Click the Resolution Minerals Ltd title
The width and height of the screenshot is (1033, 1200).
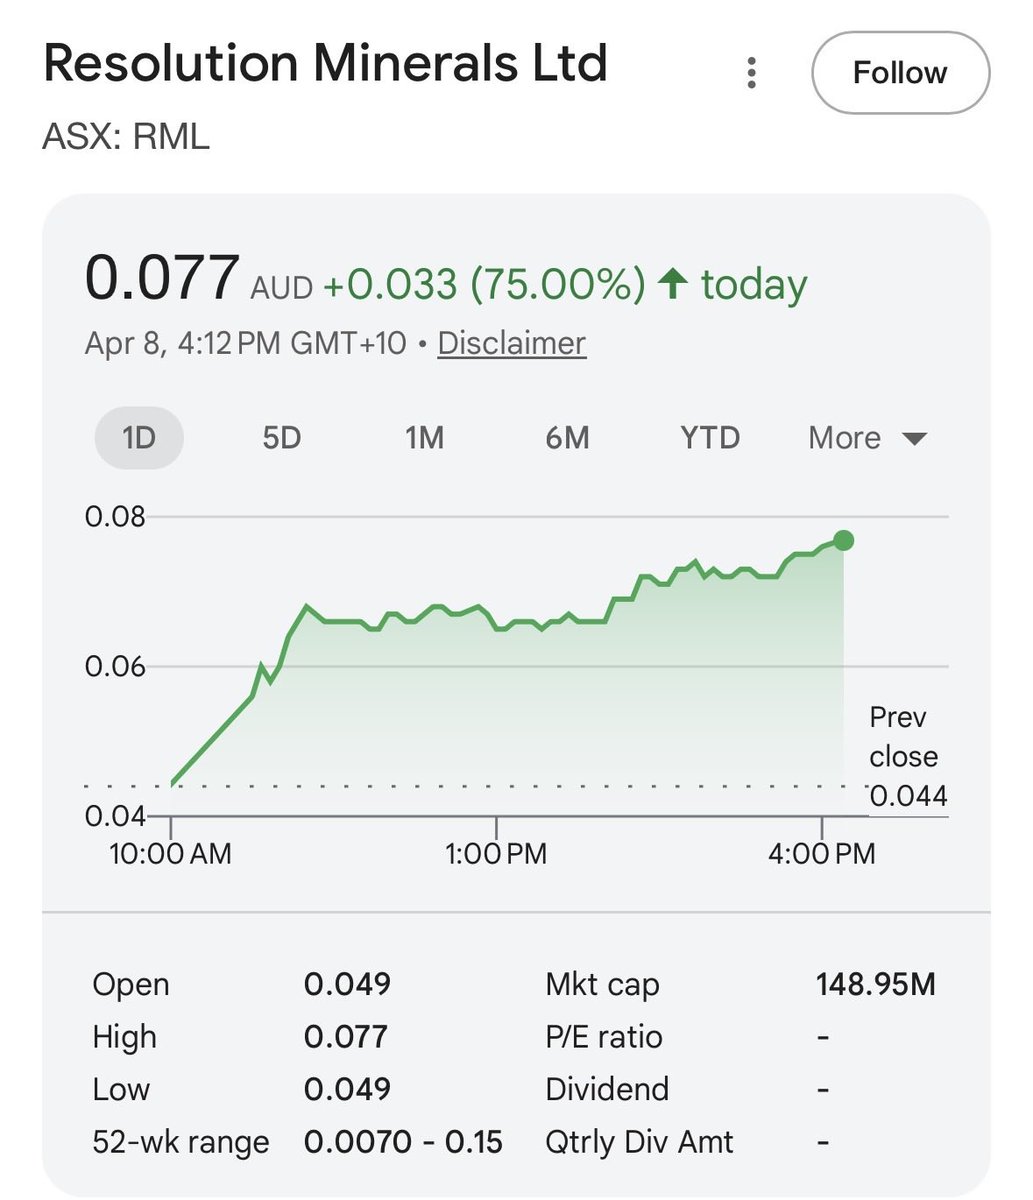[x=326, y=63]
